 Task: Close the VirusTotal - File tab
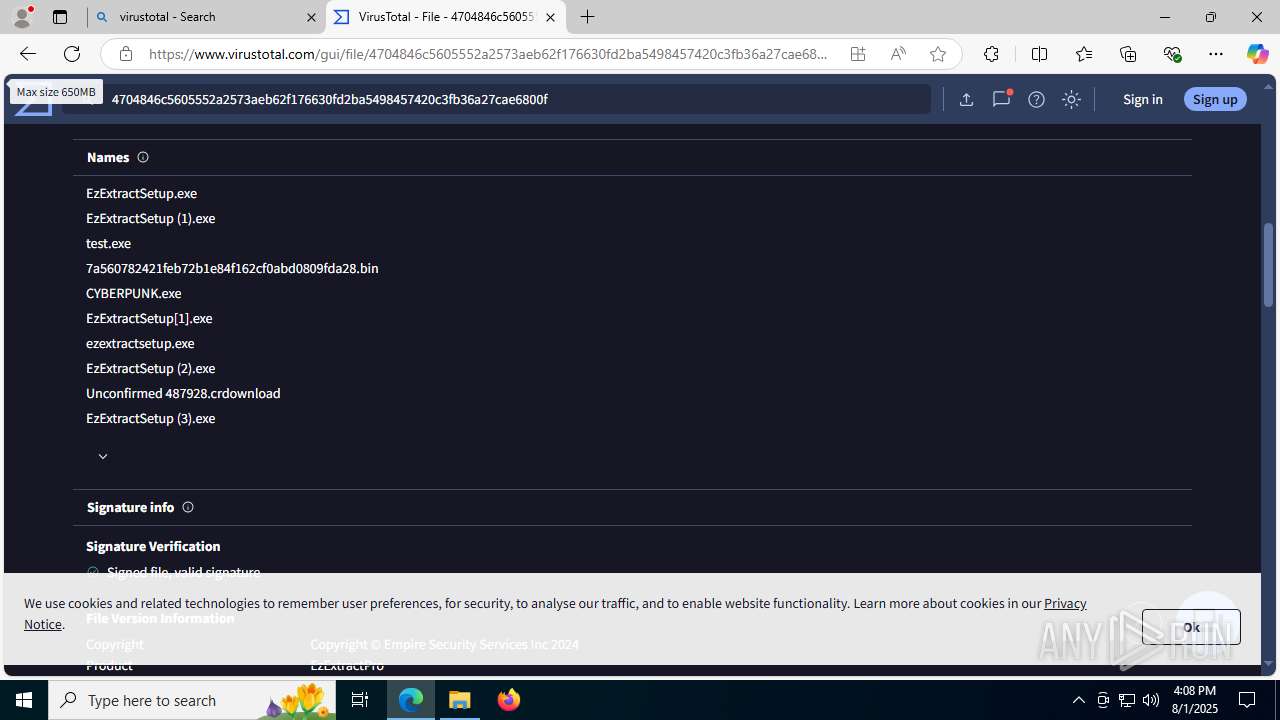pos(550,17)
